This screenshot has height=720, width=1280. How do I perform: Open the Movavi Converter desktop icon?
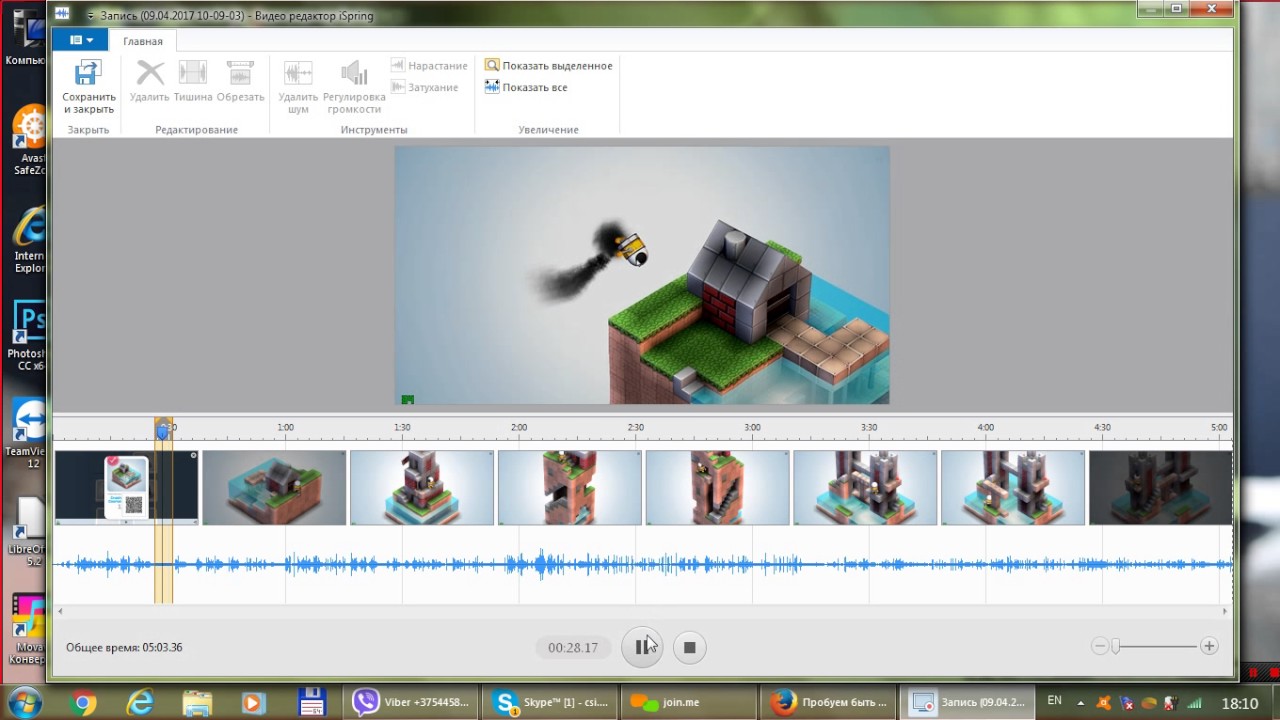tap(28, 630)
